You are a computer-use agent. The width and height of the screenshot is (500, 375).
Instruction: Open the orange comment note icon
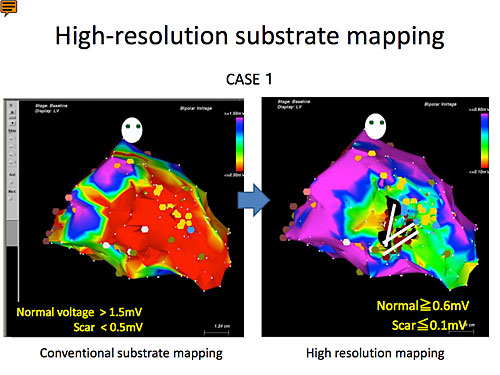[x=9, y=8]
